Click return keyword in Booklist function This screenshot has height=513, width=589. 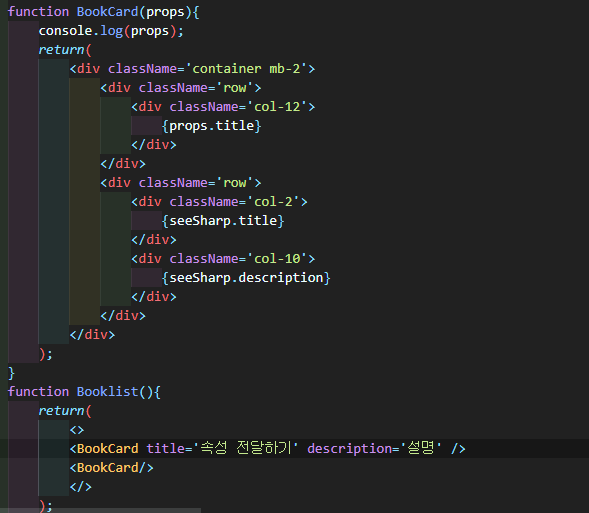pyautogui.click(x=61, y=410)
